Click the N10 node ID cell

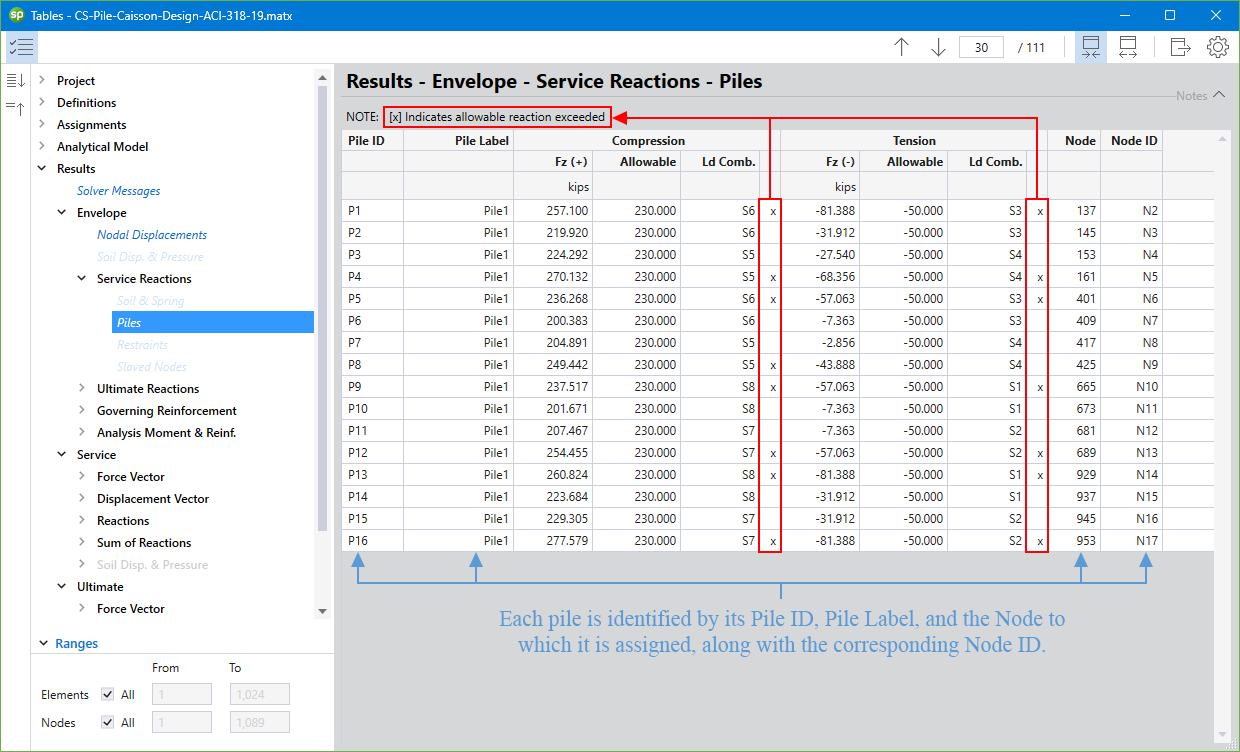point(1131,387)
